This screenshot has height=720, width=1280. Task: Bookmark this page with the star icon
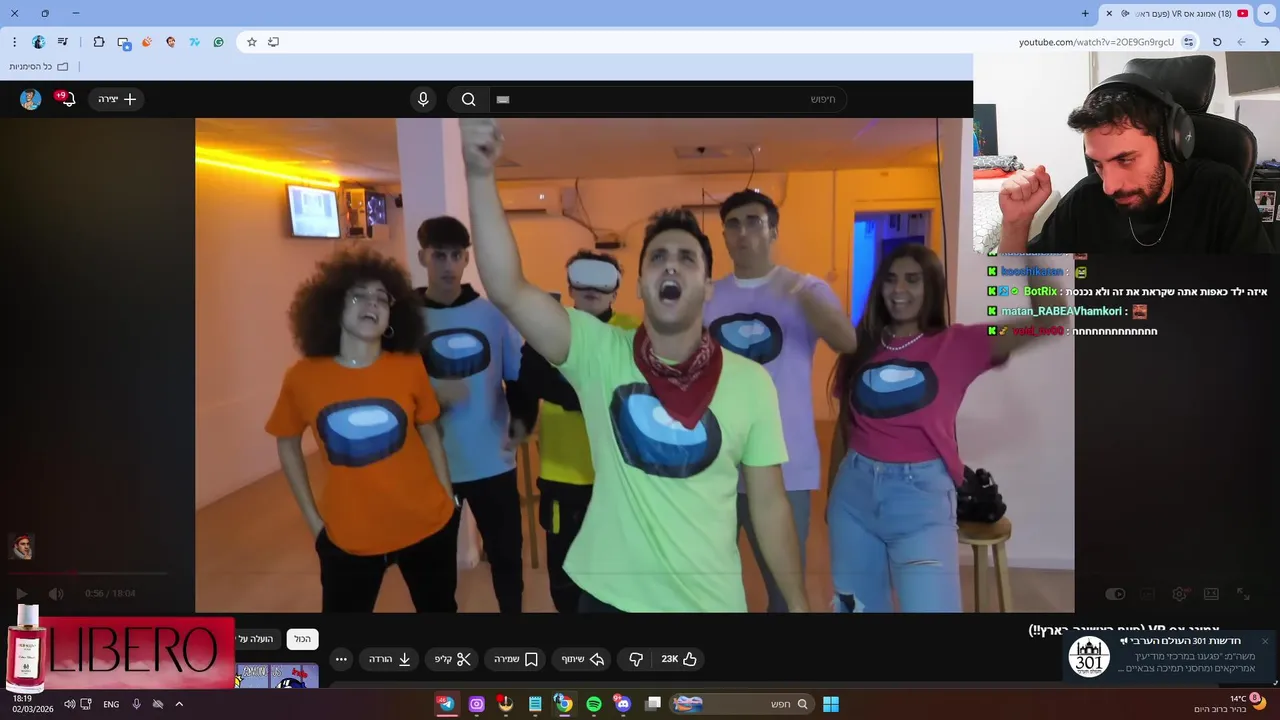pos(252,42)
